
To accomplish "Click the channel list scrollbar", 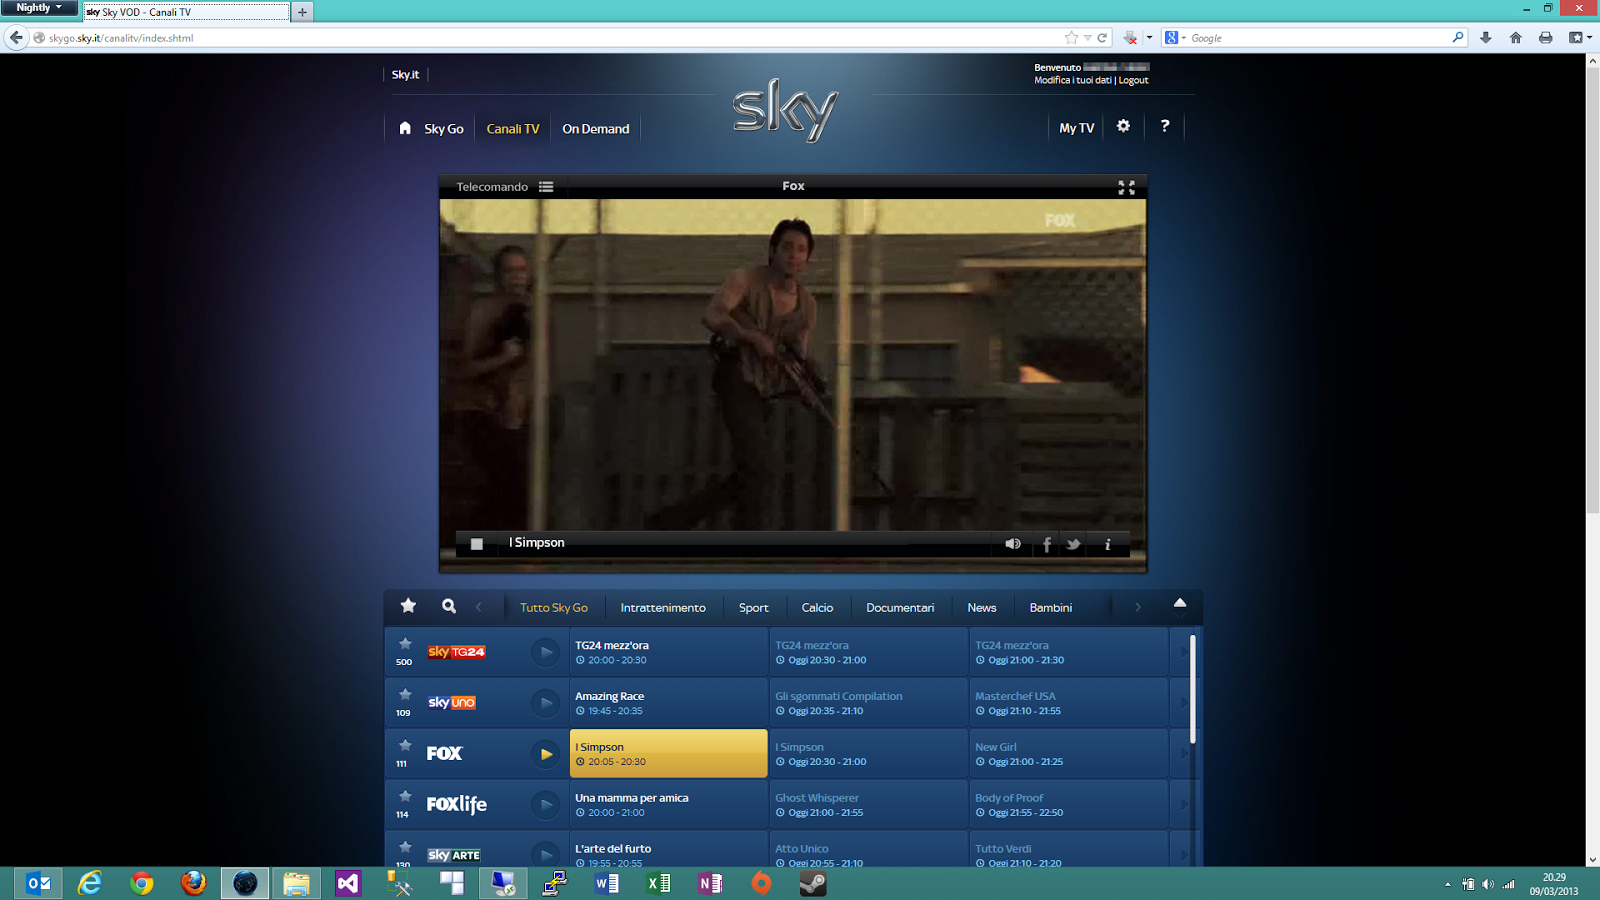I will 1192,688.
